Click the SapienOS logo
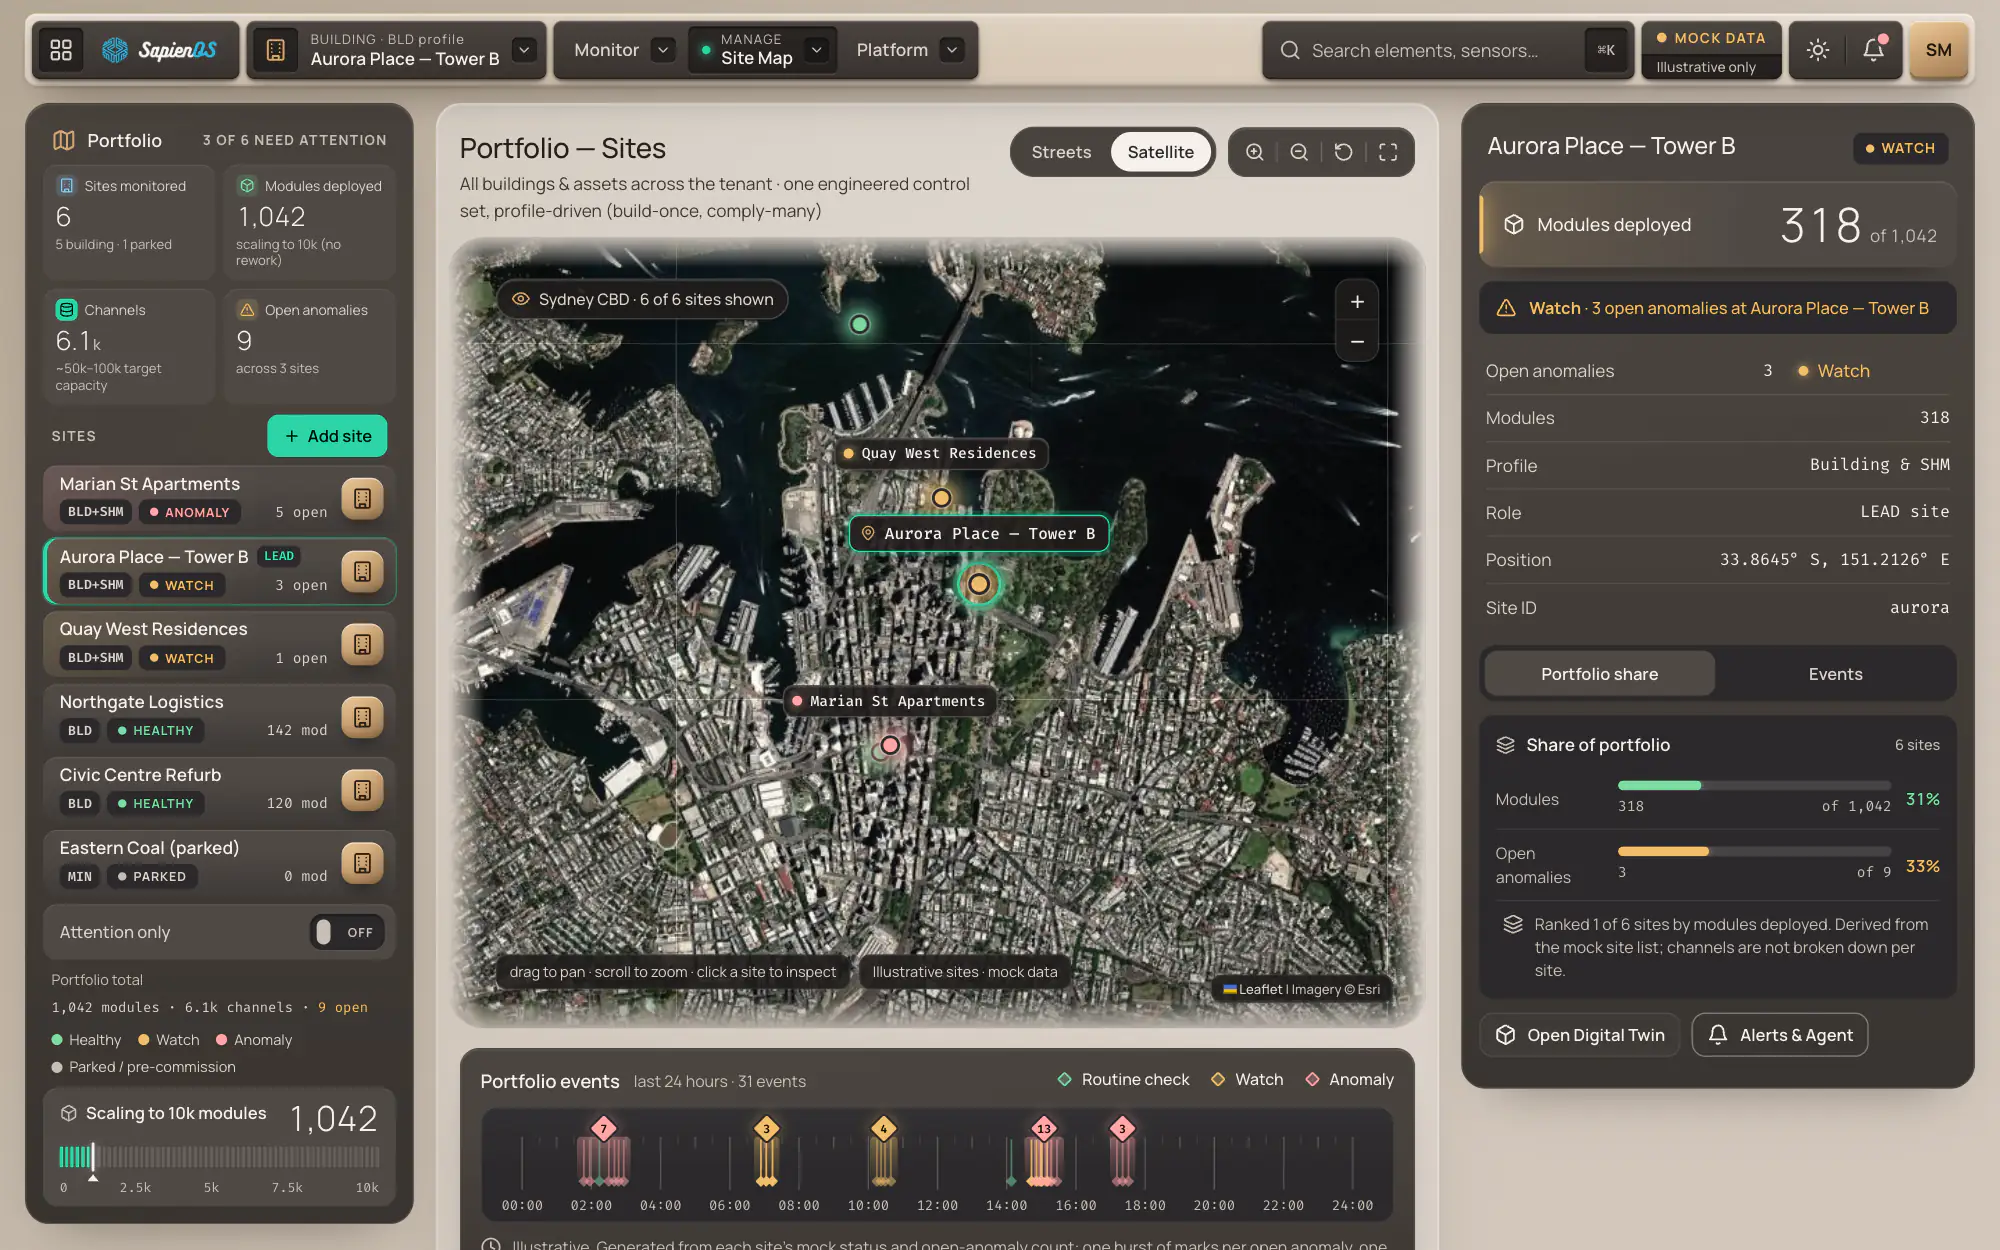2000x1250 pixels. point(160,50)
